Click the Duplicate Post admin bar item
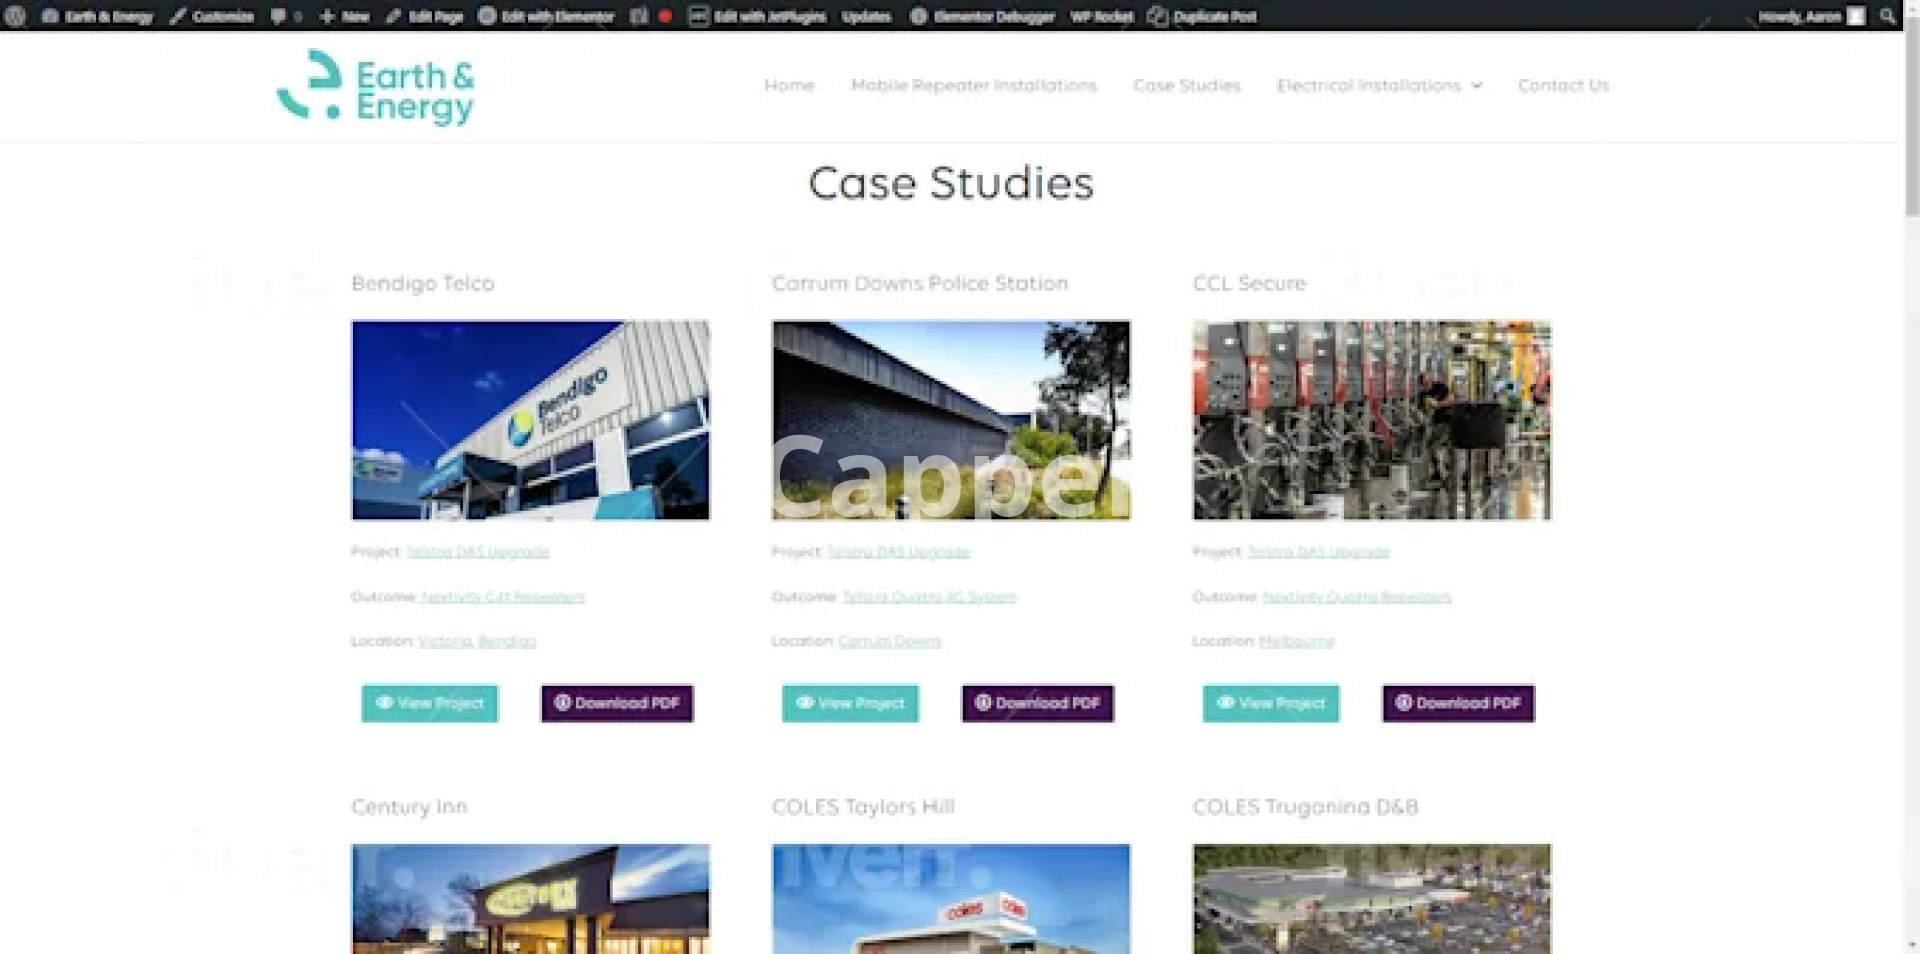 pos(1202,16)
